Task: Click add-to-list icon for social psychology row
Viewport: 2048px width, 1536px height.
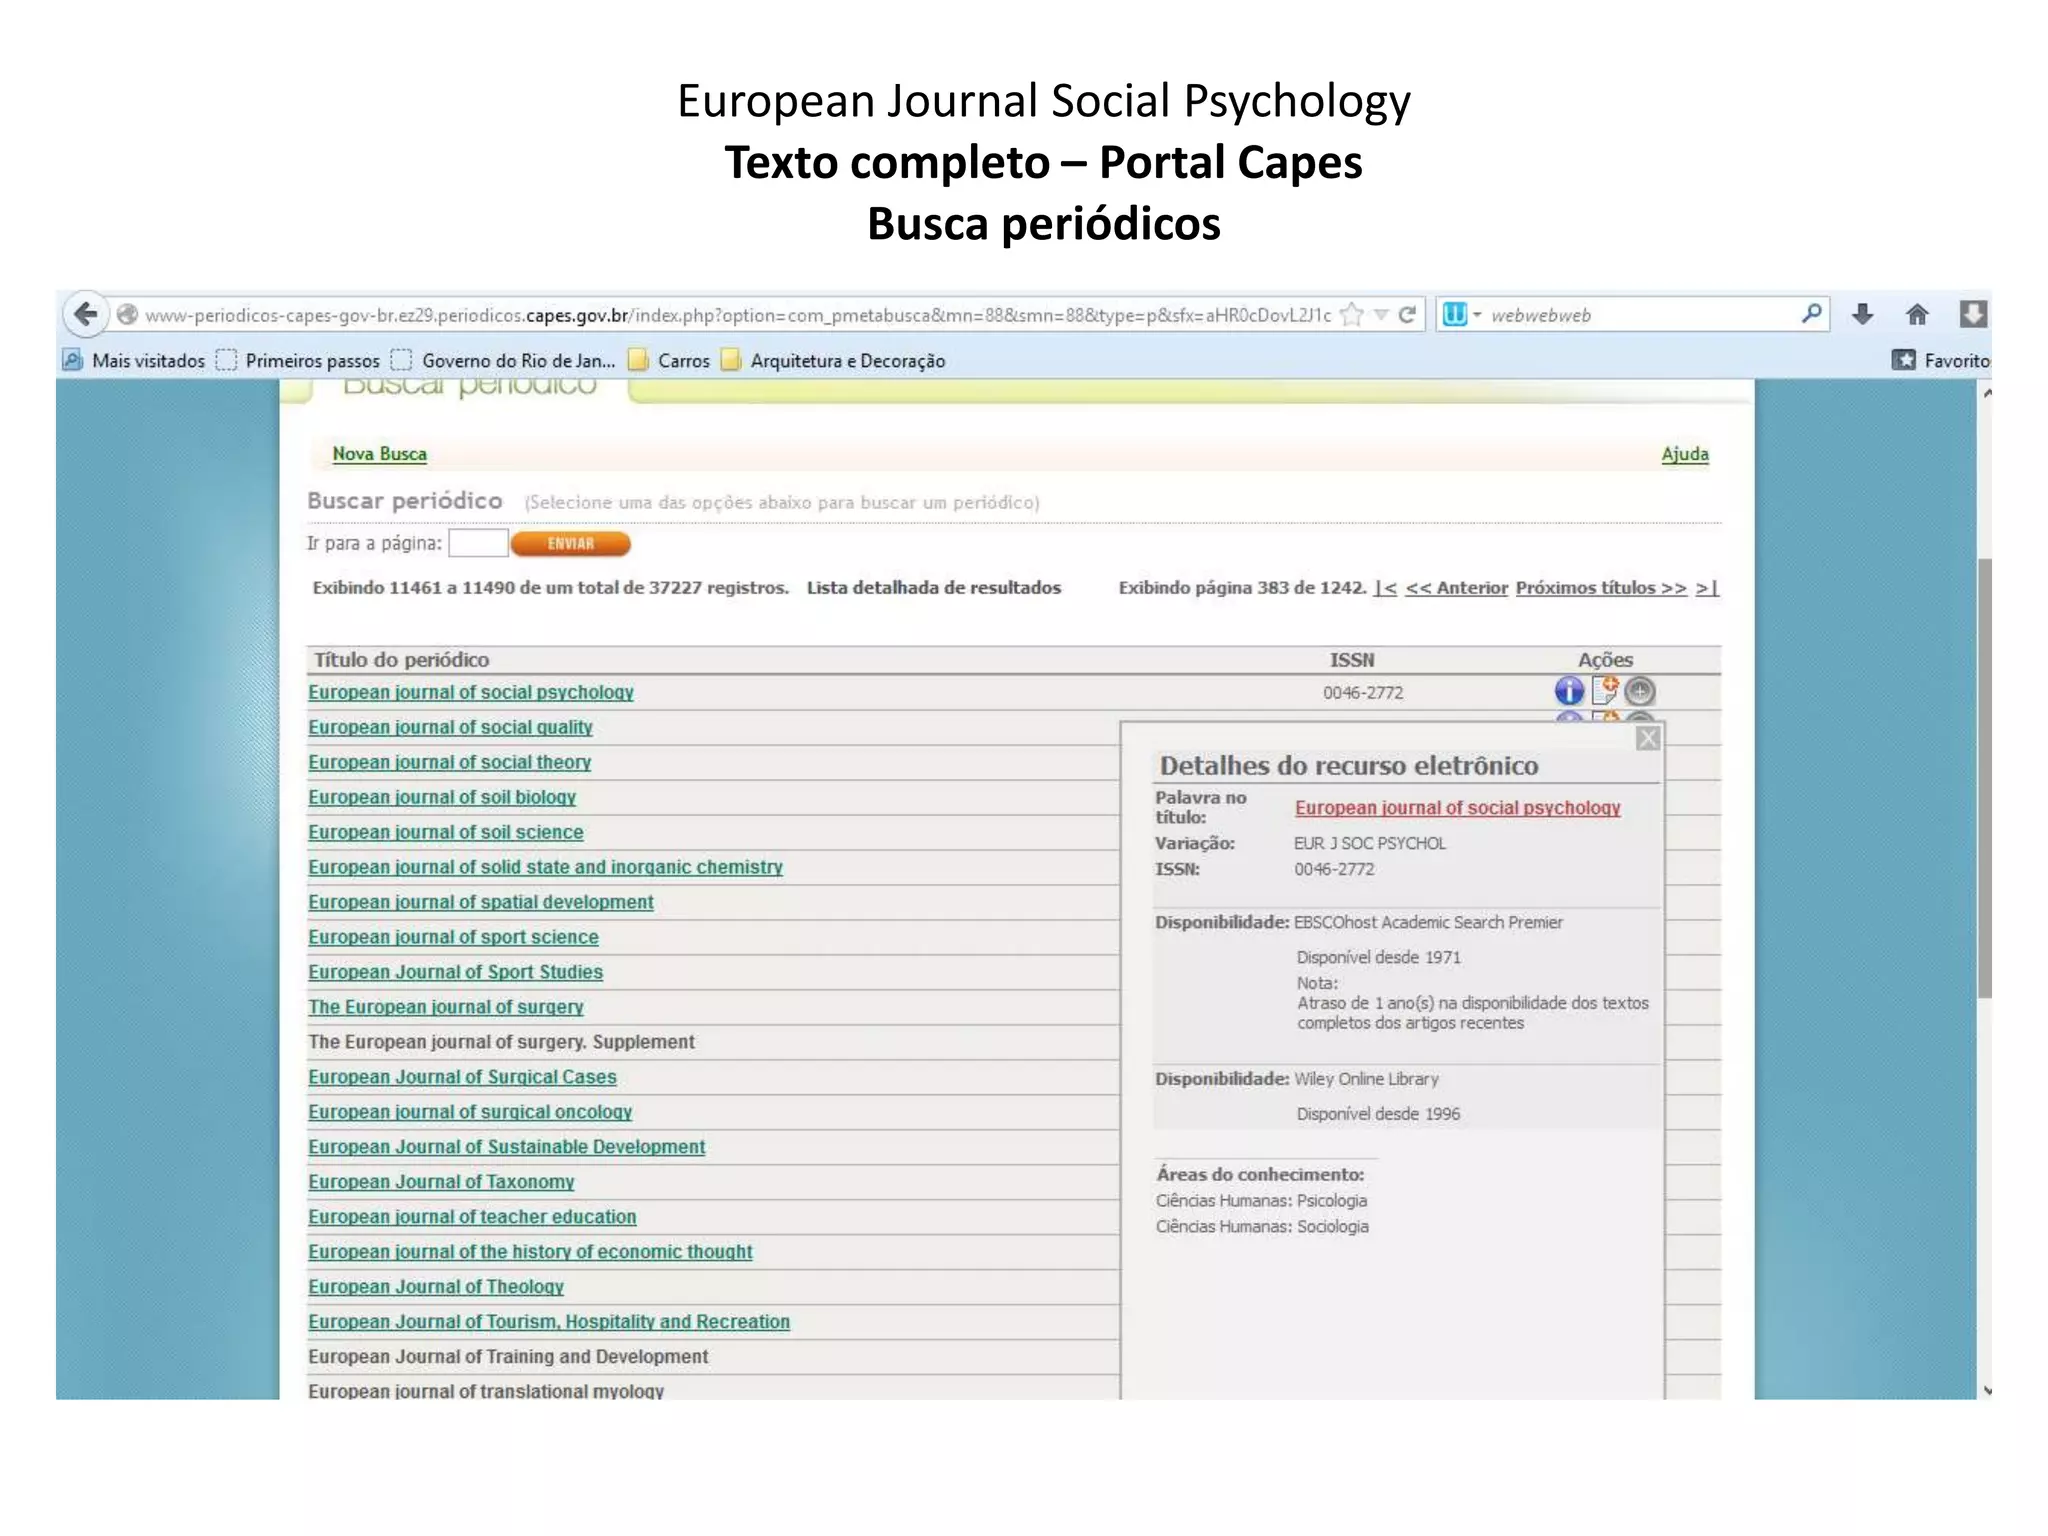Action: pyautogui.click(x=1605, y=690)
